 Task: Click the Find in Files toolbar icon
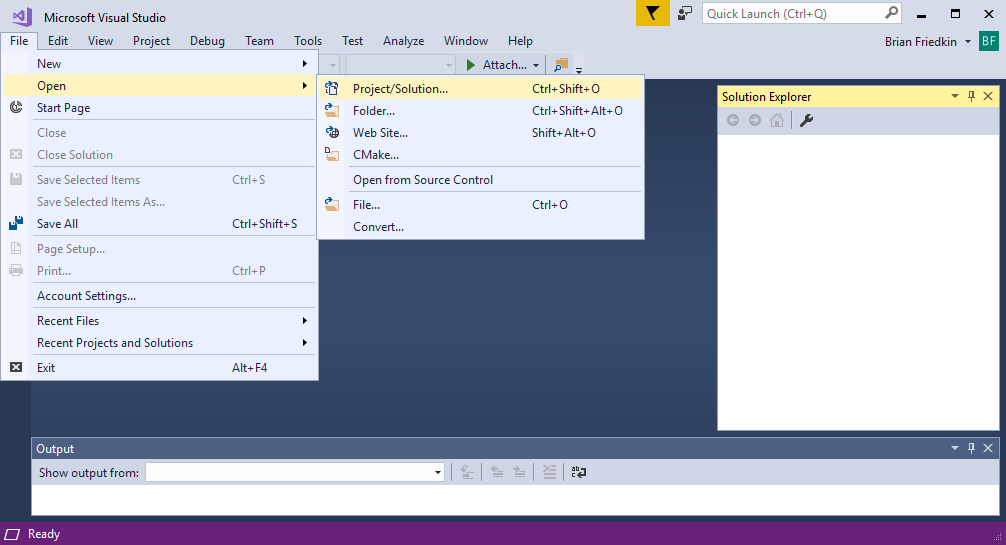tap(561, 65)
